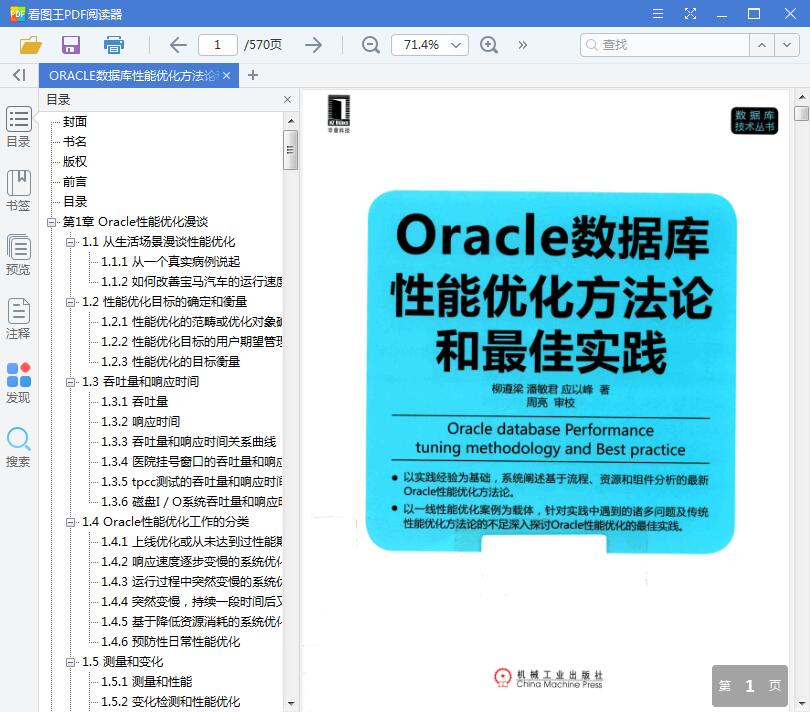This screenshot has height=712, width=810.
Task: Click the document view scrollbar thumb
Action: [802, 113]
